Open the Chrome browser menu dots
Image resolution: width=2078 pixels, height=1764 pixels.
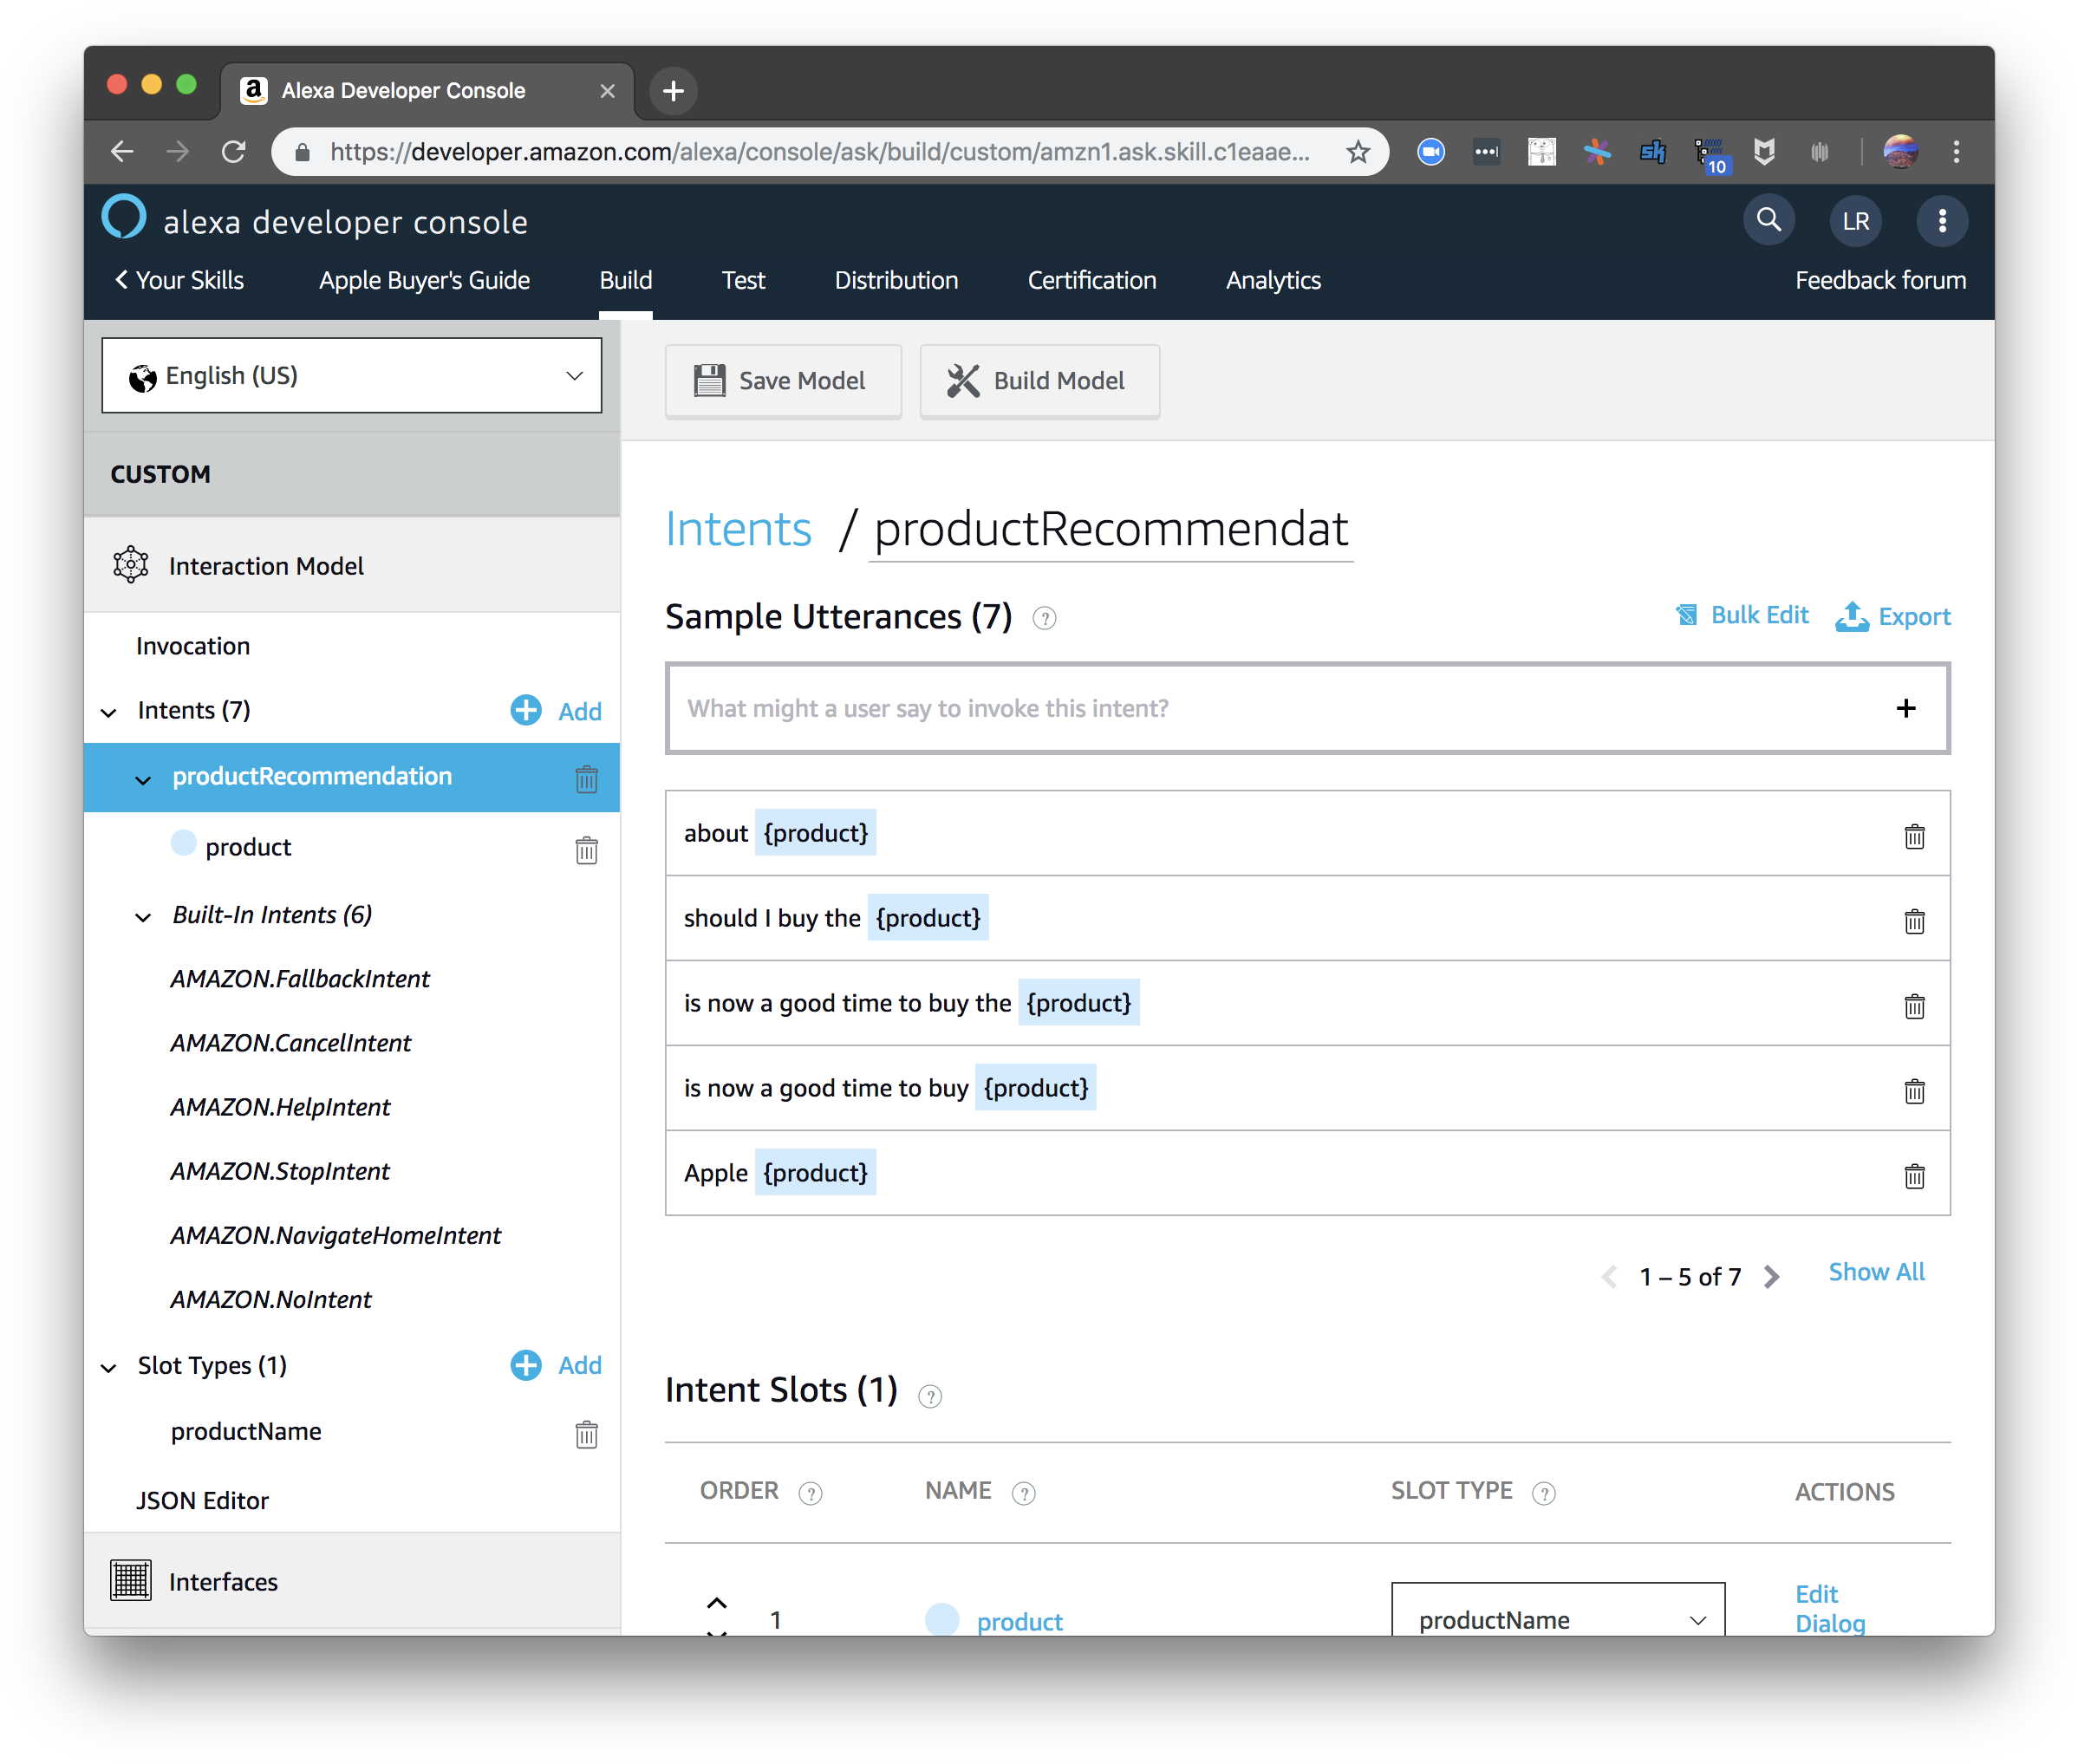tap(1956, 152)
